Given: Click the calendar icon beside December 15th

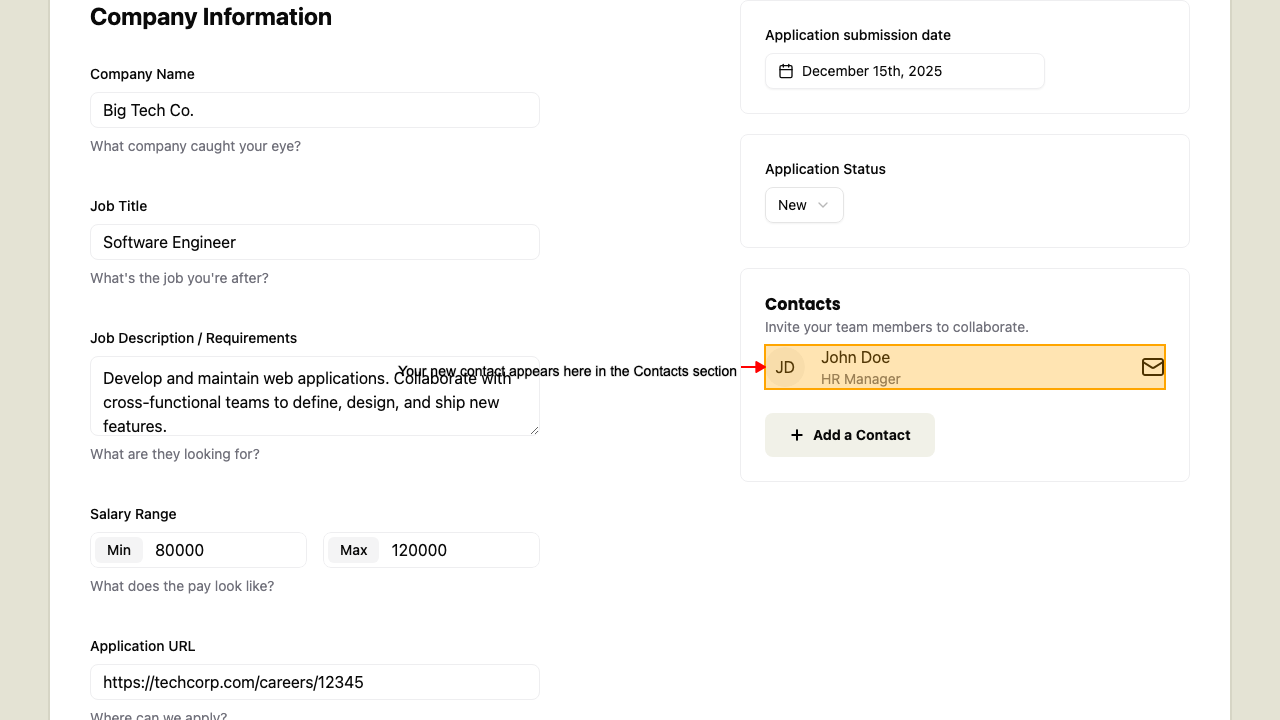Looking at the screenshot, I should point(786,71).
